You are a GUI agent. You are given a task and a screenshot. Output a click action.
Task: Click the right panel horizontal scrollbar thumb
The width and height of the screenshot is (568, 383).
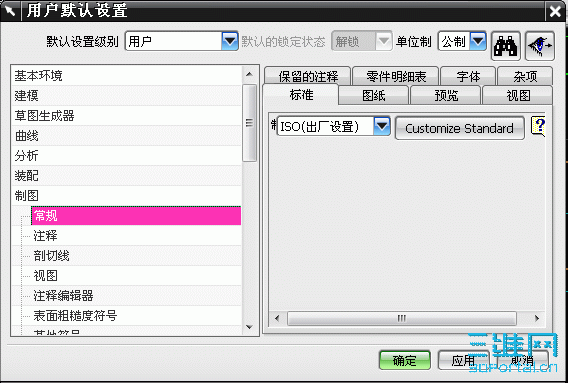pos(402,319)
